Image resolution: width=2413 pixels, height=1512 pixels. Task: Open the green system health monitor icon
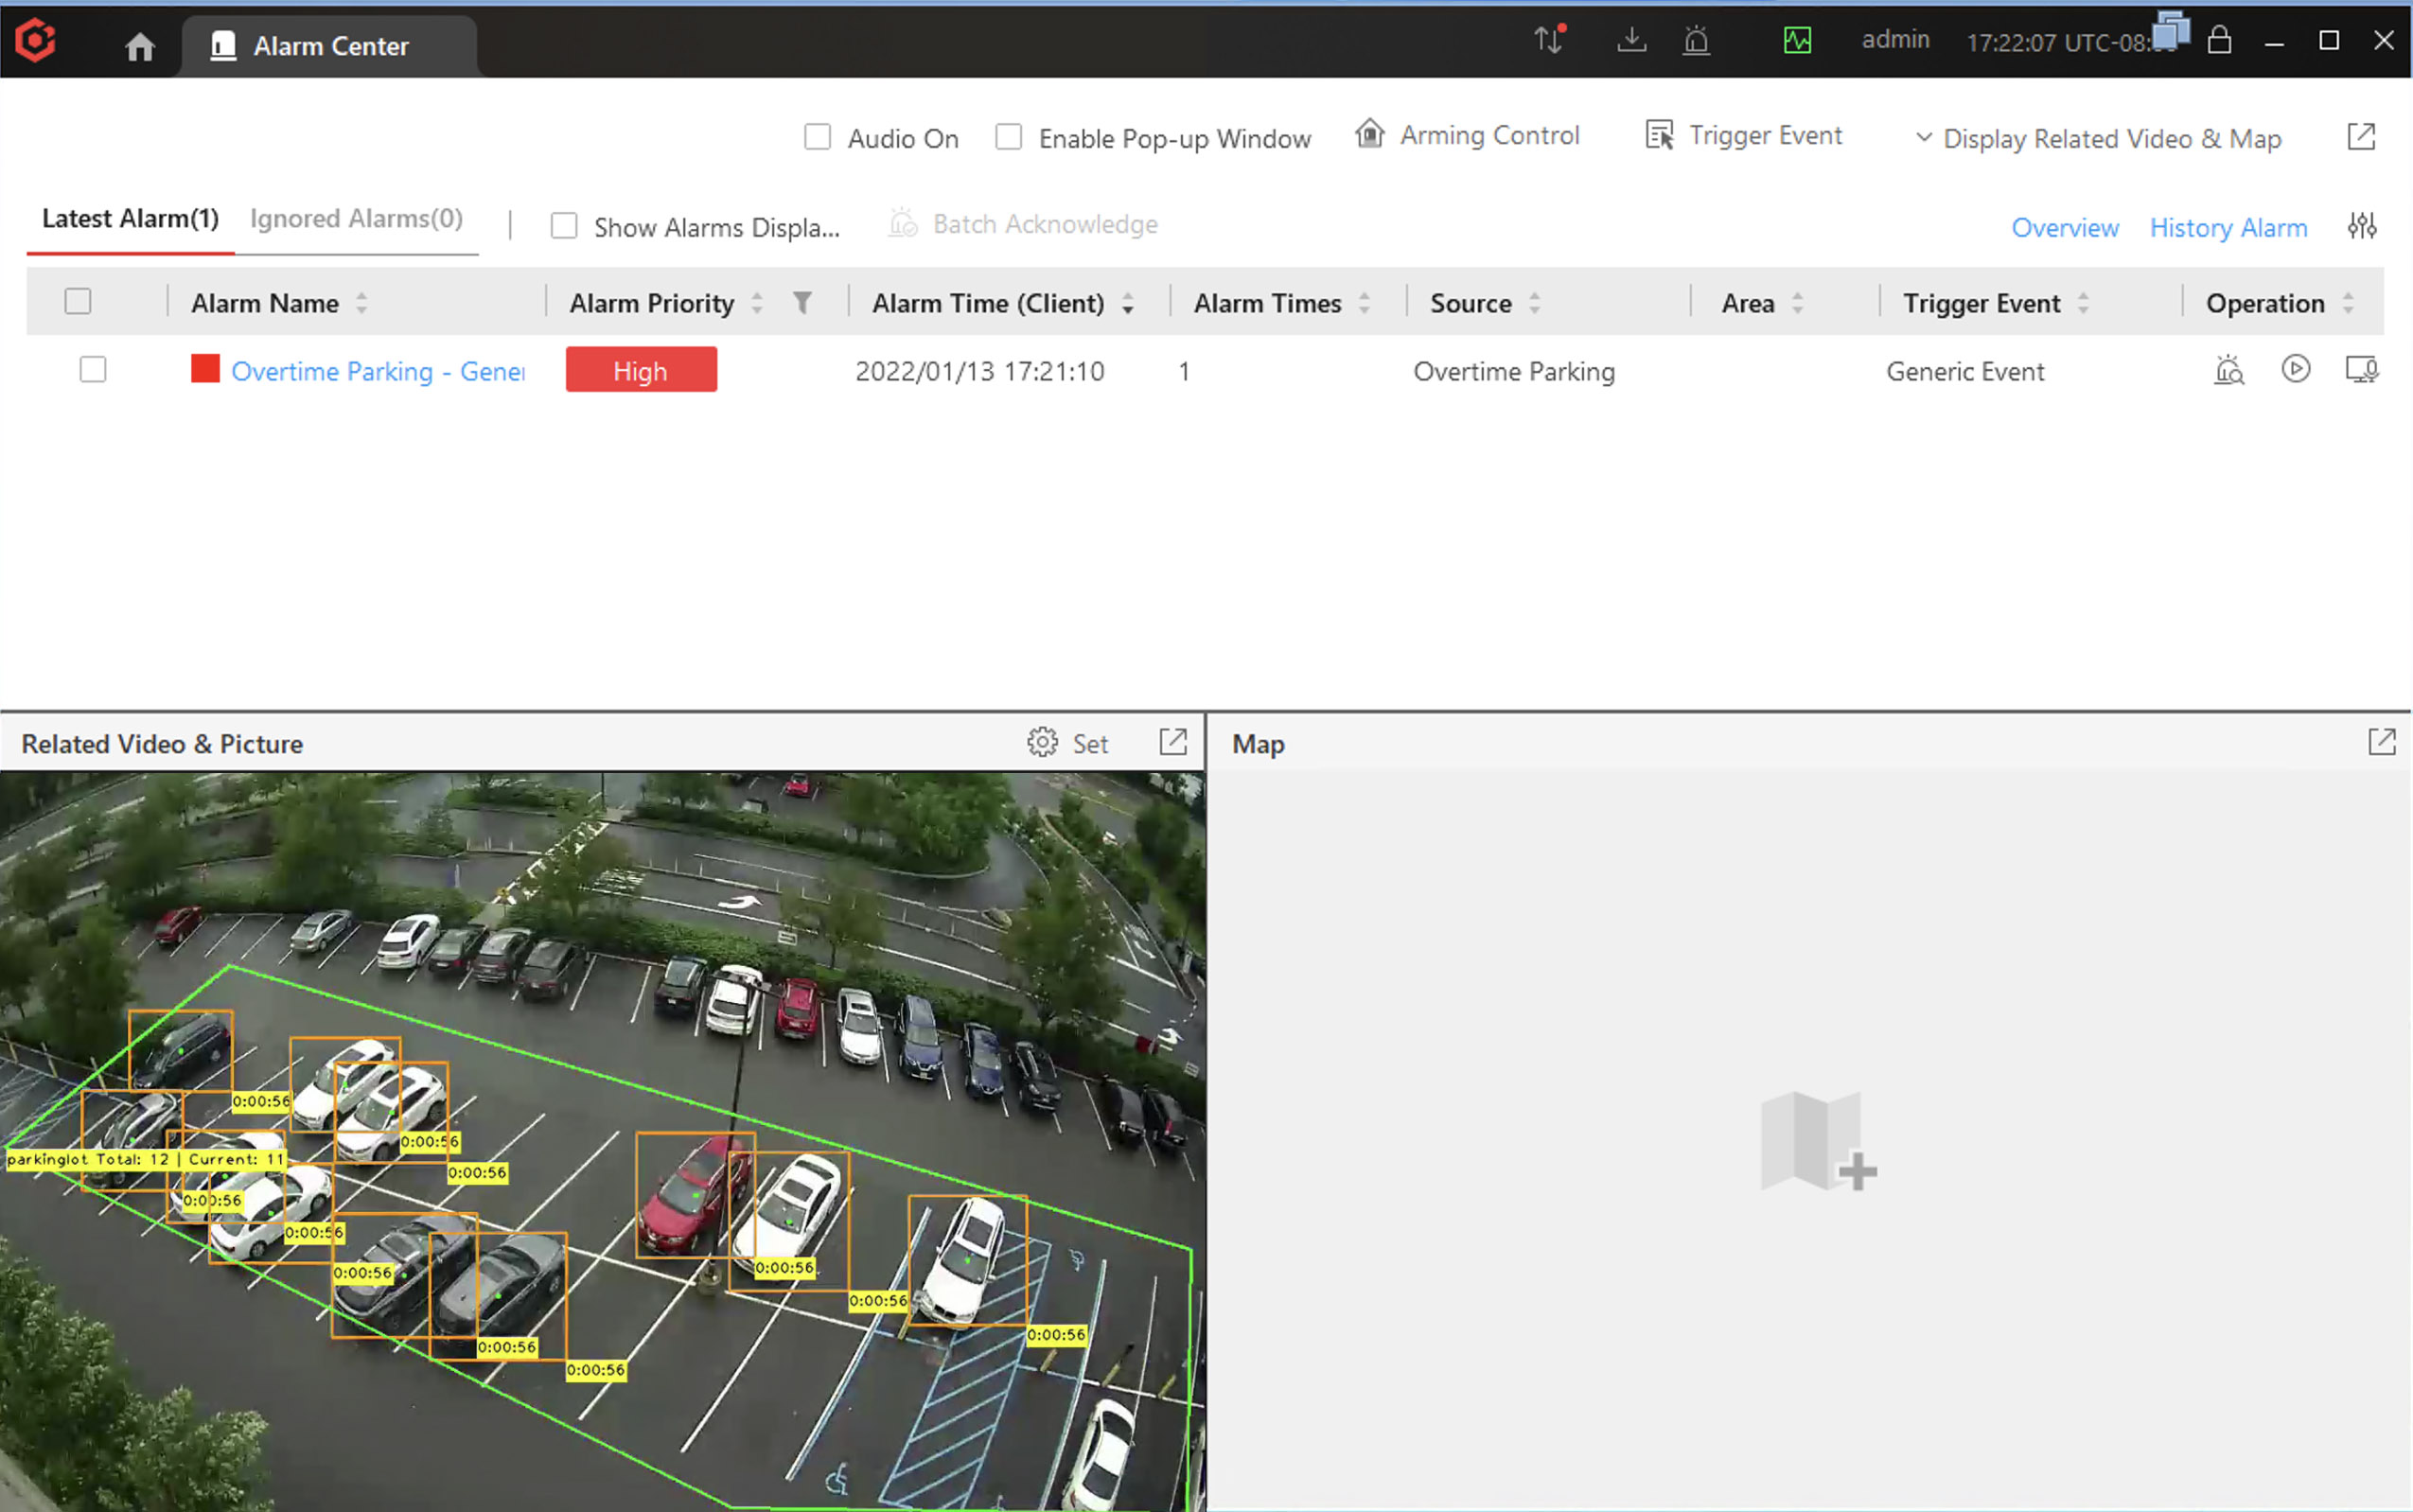pyautogui.click(x=1798, y=40)
